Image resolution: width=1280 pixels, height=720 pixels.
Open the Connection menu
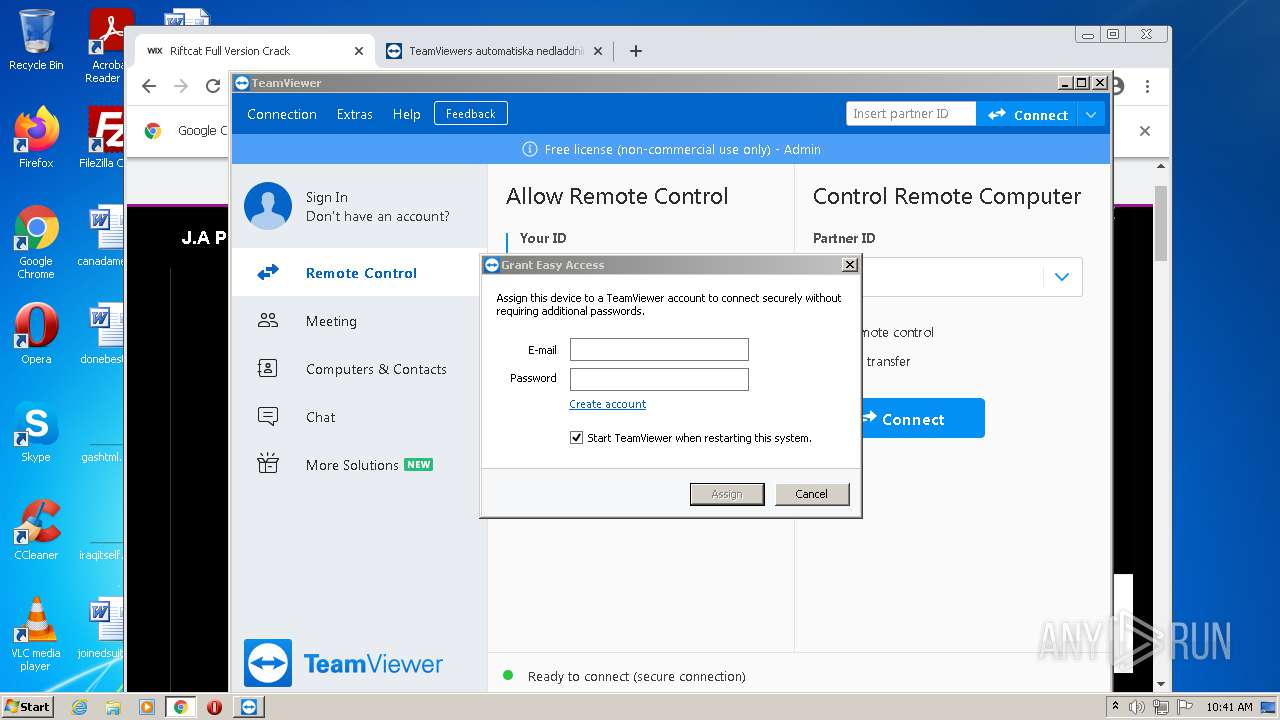click(x=282, y=114)
